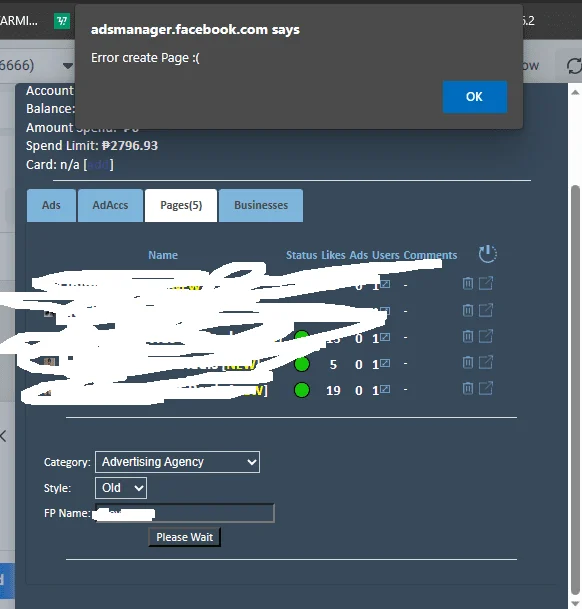Edit users for the 5-likes page

[385, 363]
